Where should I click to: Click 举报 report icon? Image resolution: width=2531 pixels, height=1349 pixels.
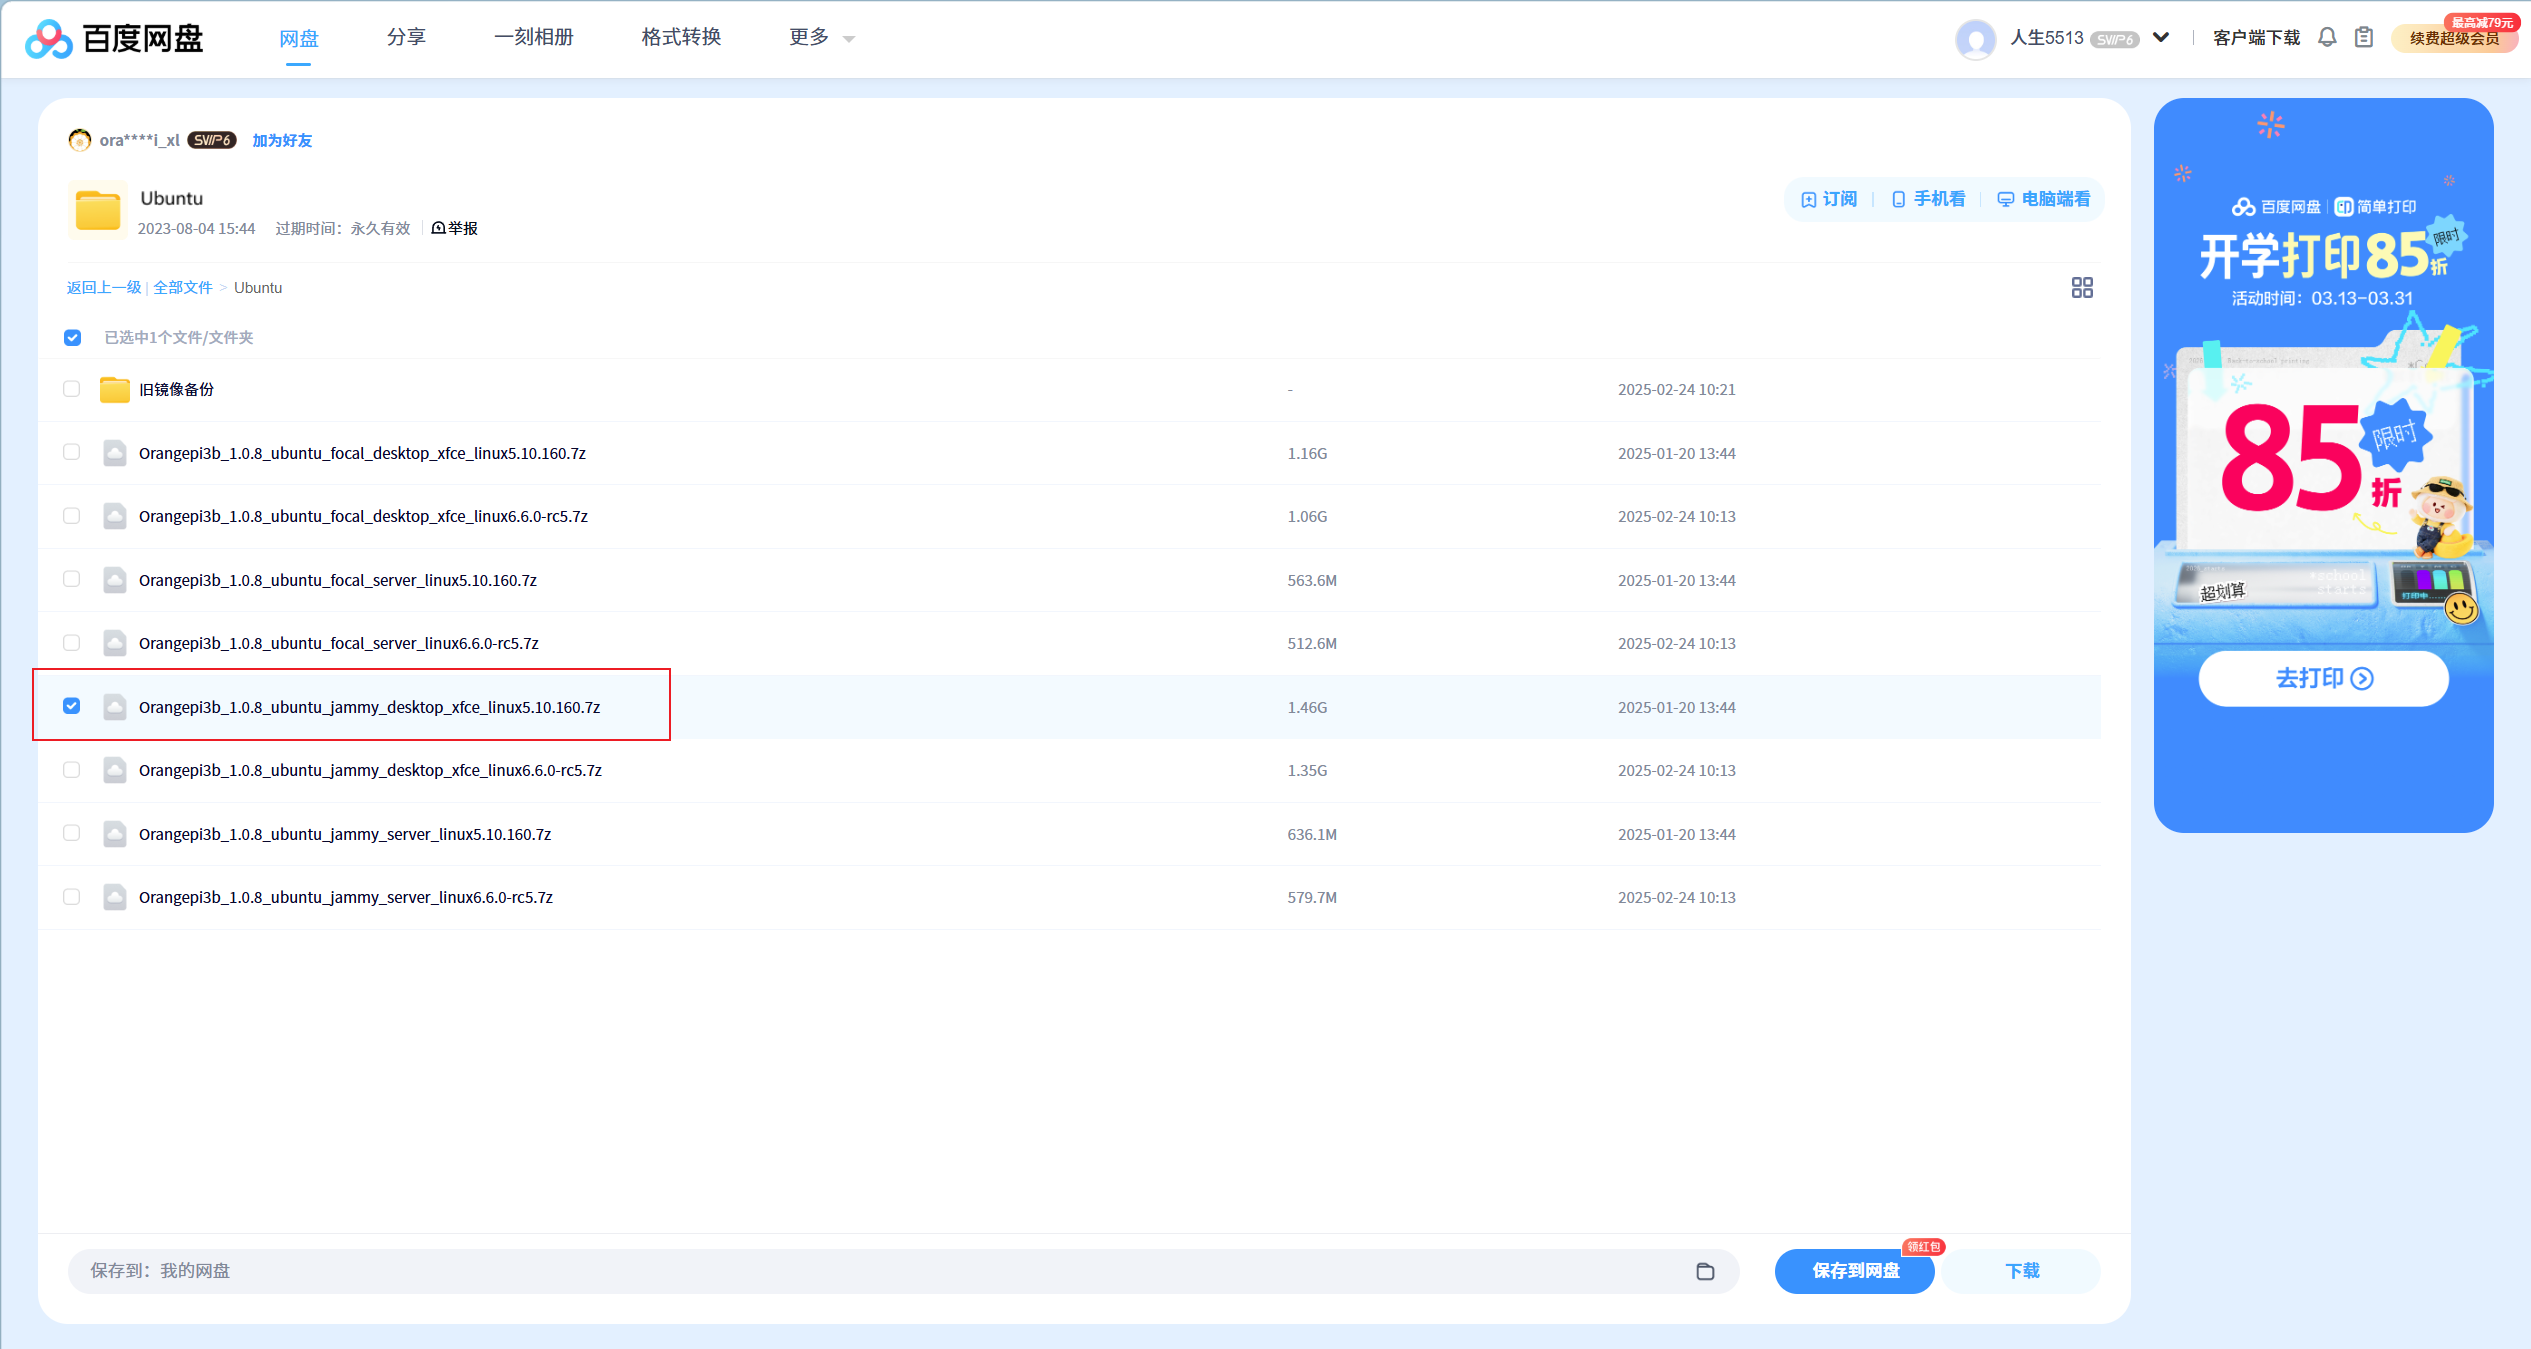[x=438, y=228]
